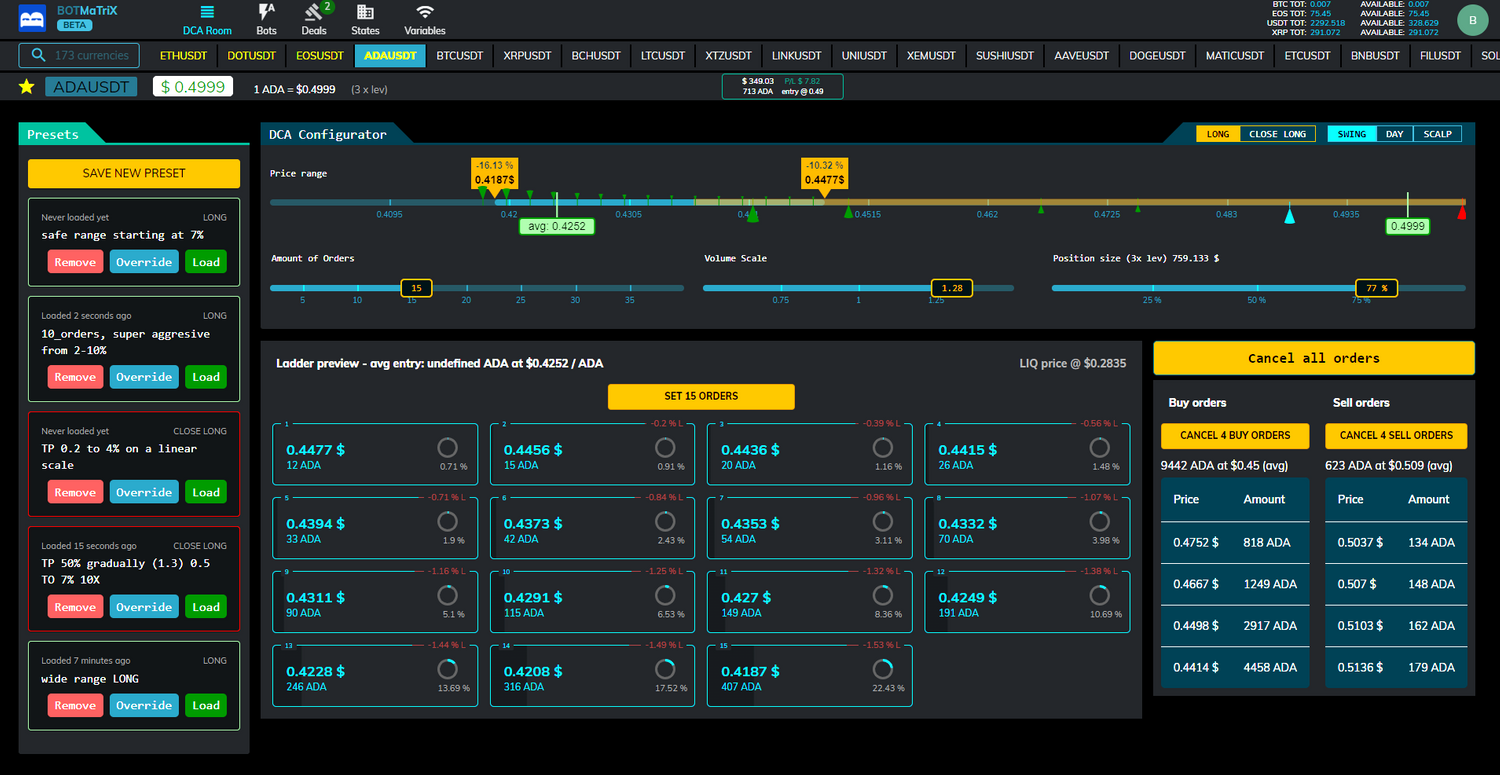This screenshot has height=775, width=1500.
Task: Select the BTCUSDT pair tab
Action: pyautogui.click(x=460, y=56)
